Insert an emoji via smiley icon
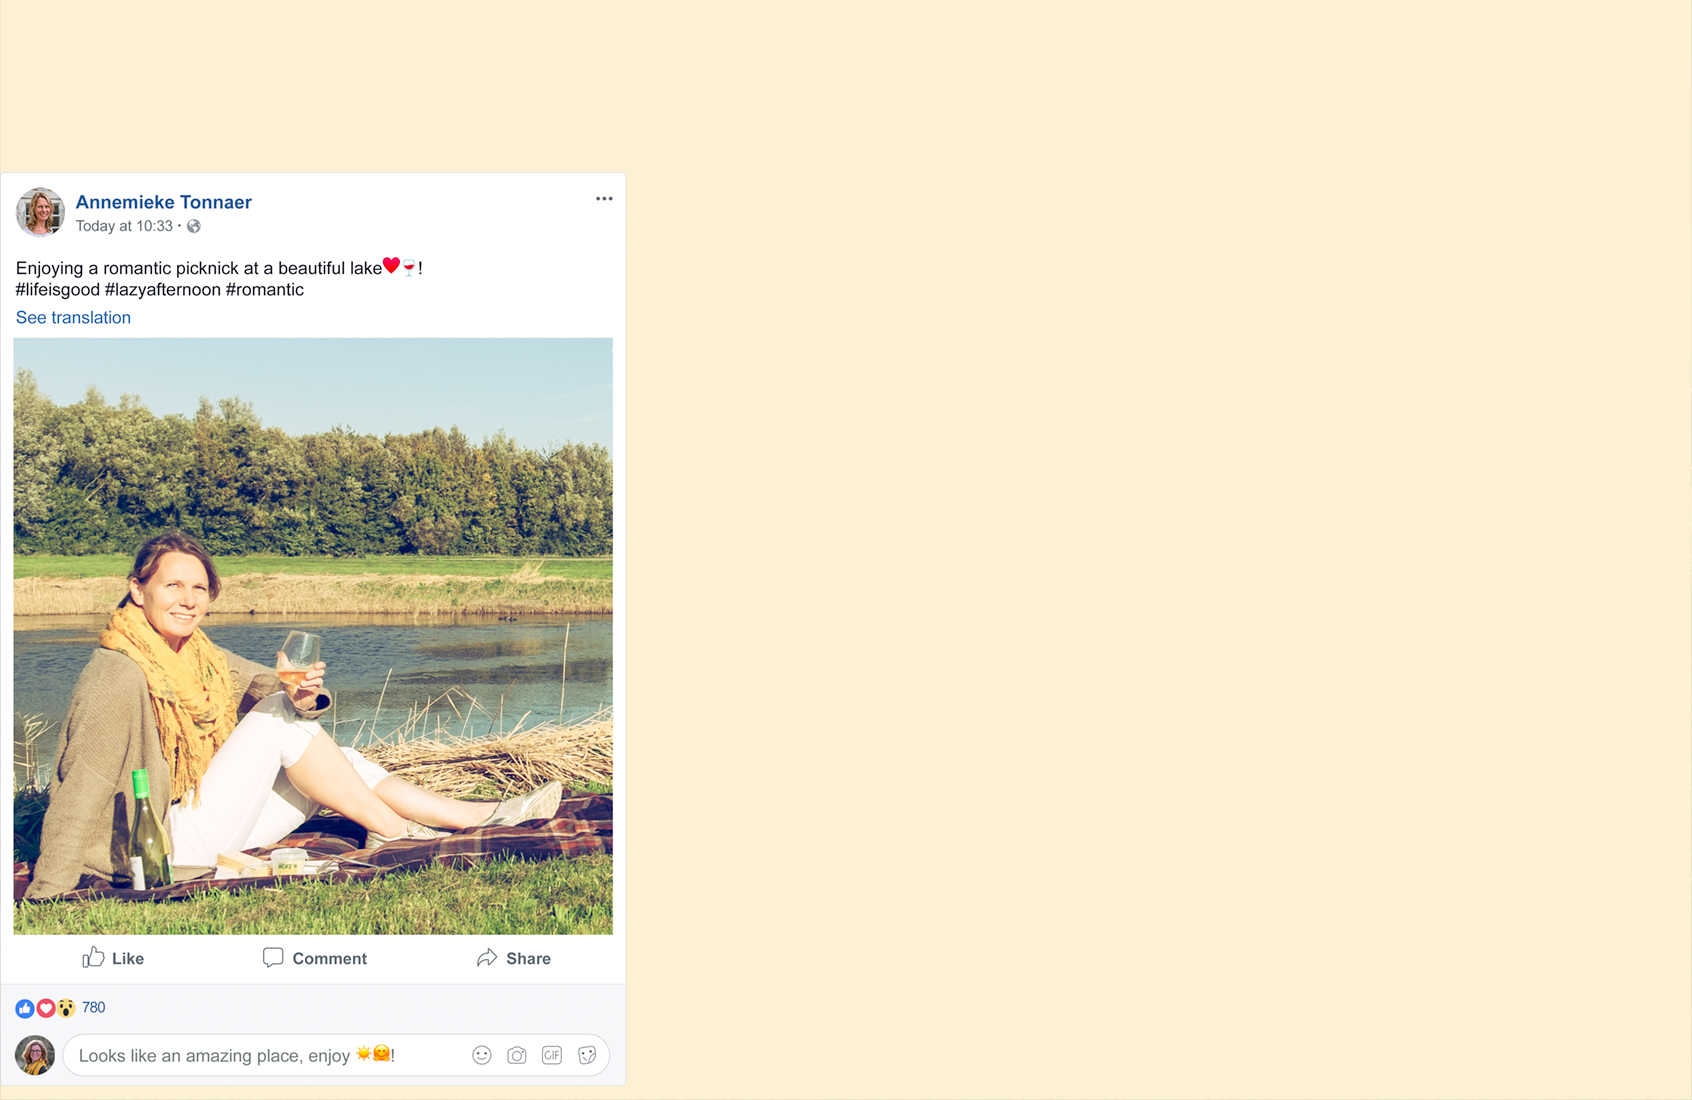1692x1100 pixels. (482, 1056)
